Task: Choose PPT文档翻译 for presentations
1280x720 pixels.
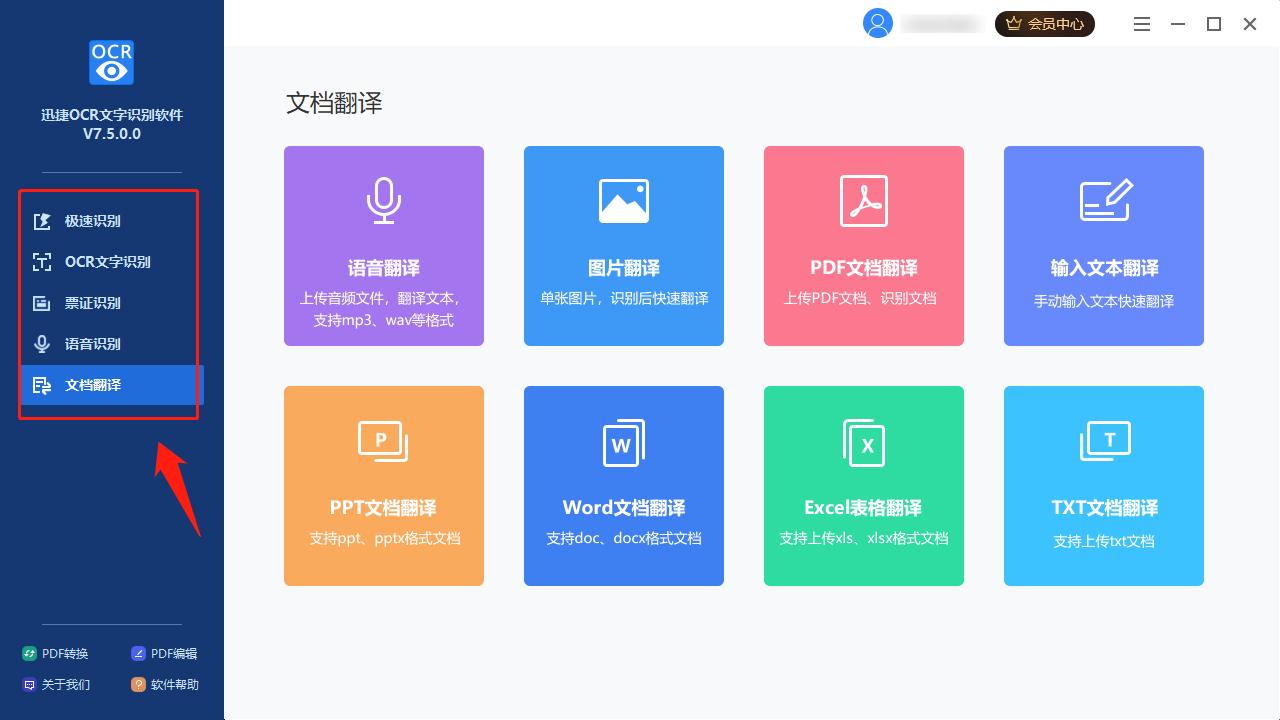Action: click(x=383, y=486)
